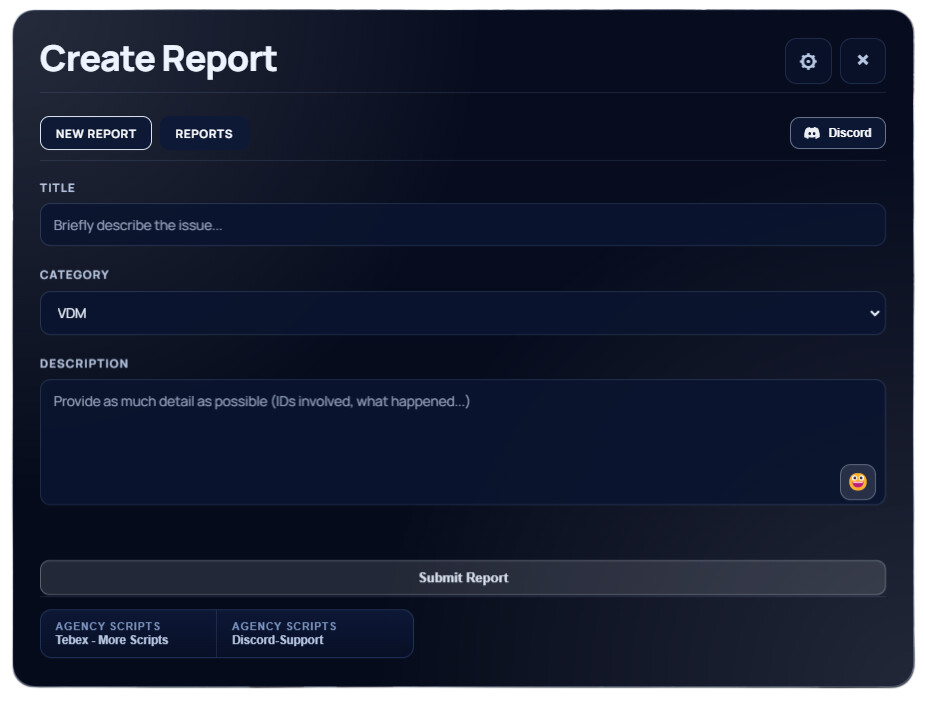
Task: Click AGENCY SCRIPTS text above Discord-Support
Action: [284, 626]
